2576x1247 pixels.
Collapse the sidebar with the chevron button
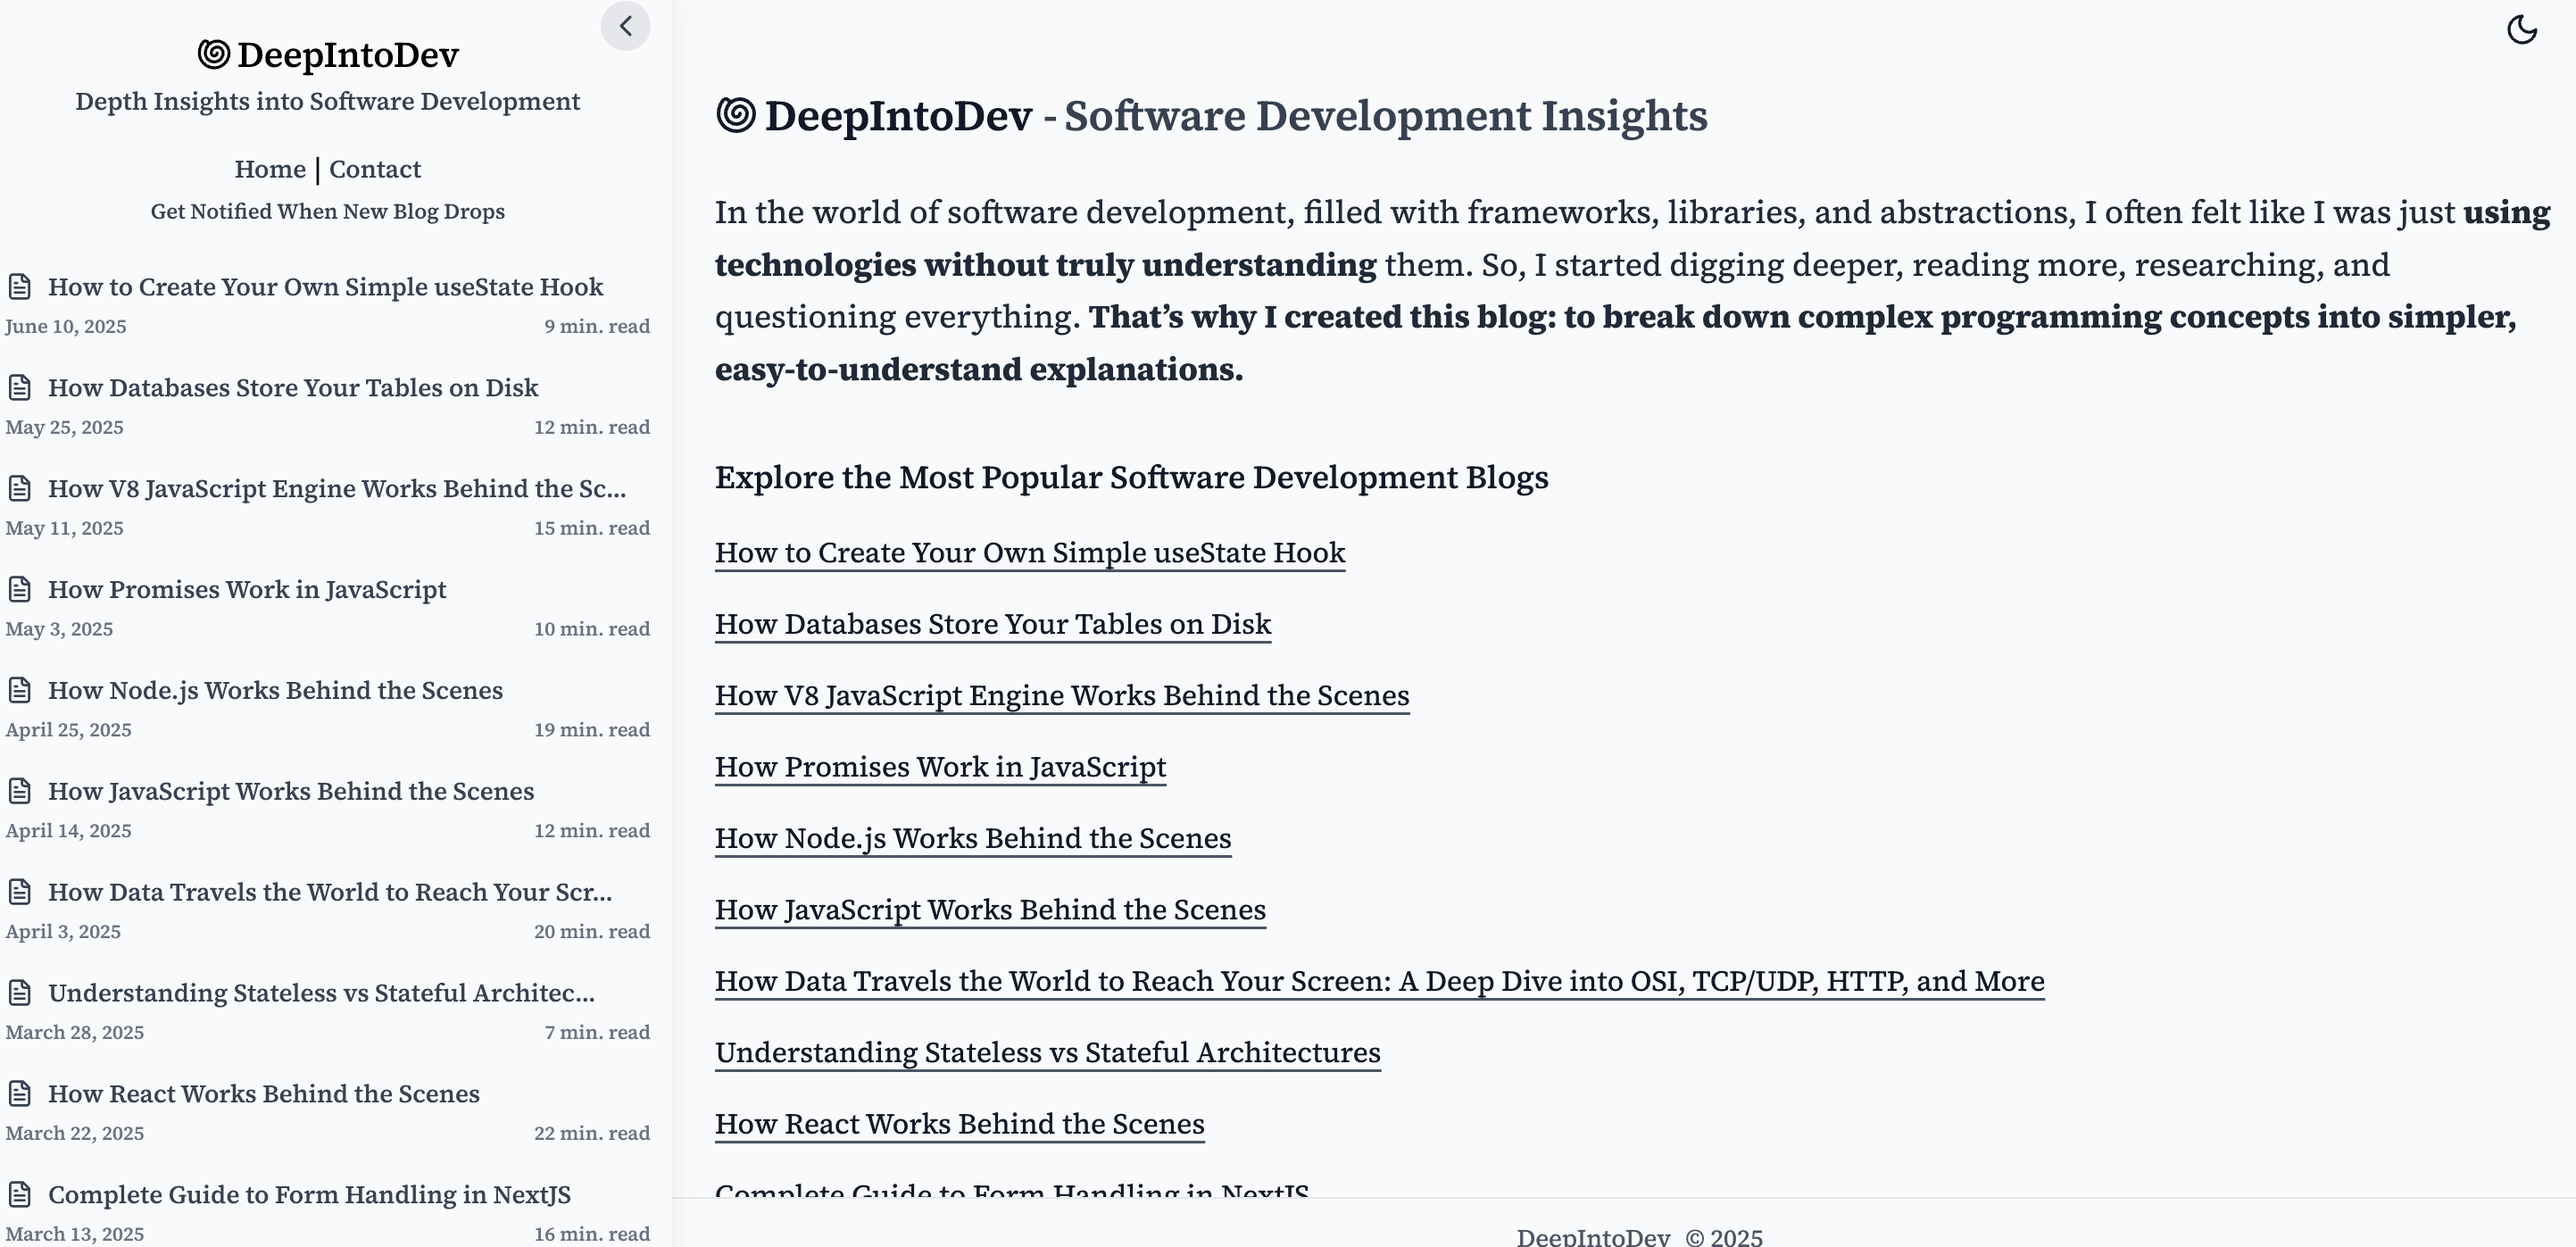click(626, 26)
